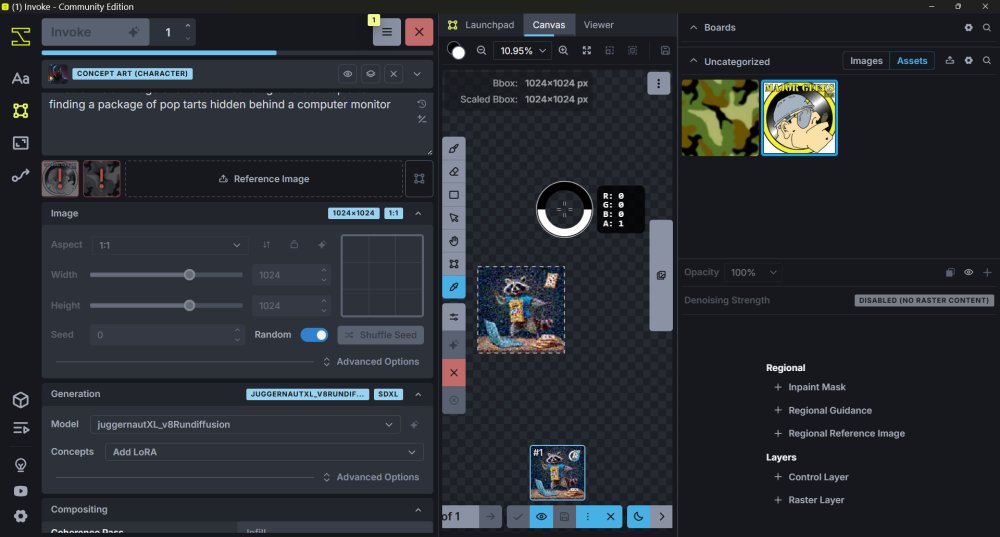Switch to the Viewer tab

tap(598, 25)
